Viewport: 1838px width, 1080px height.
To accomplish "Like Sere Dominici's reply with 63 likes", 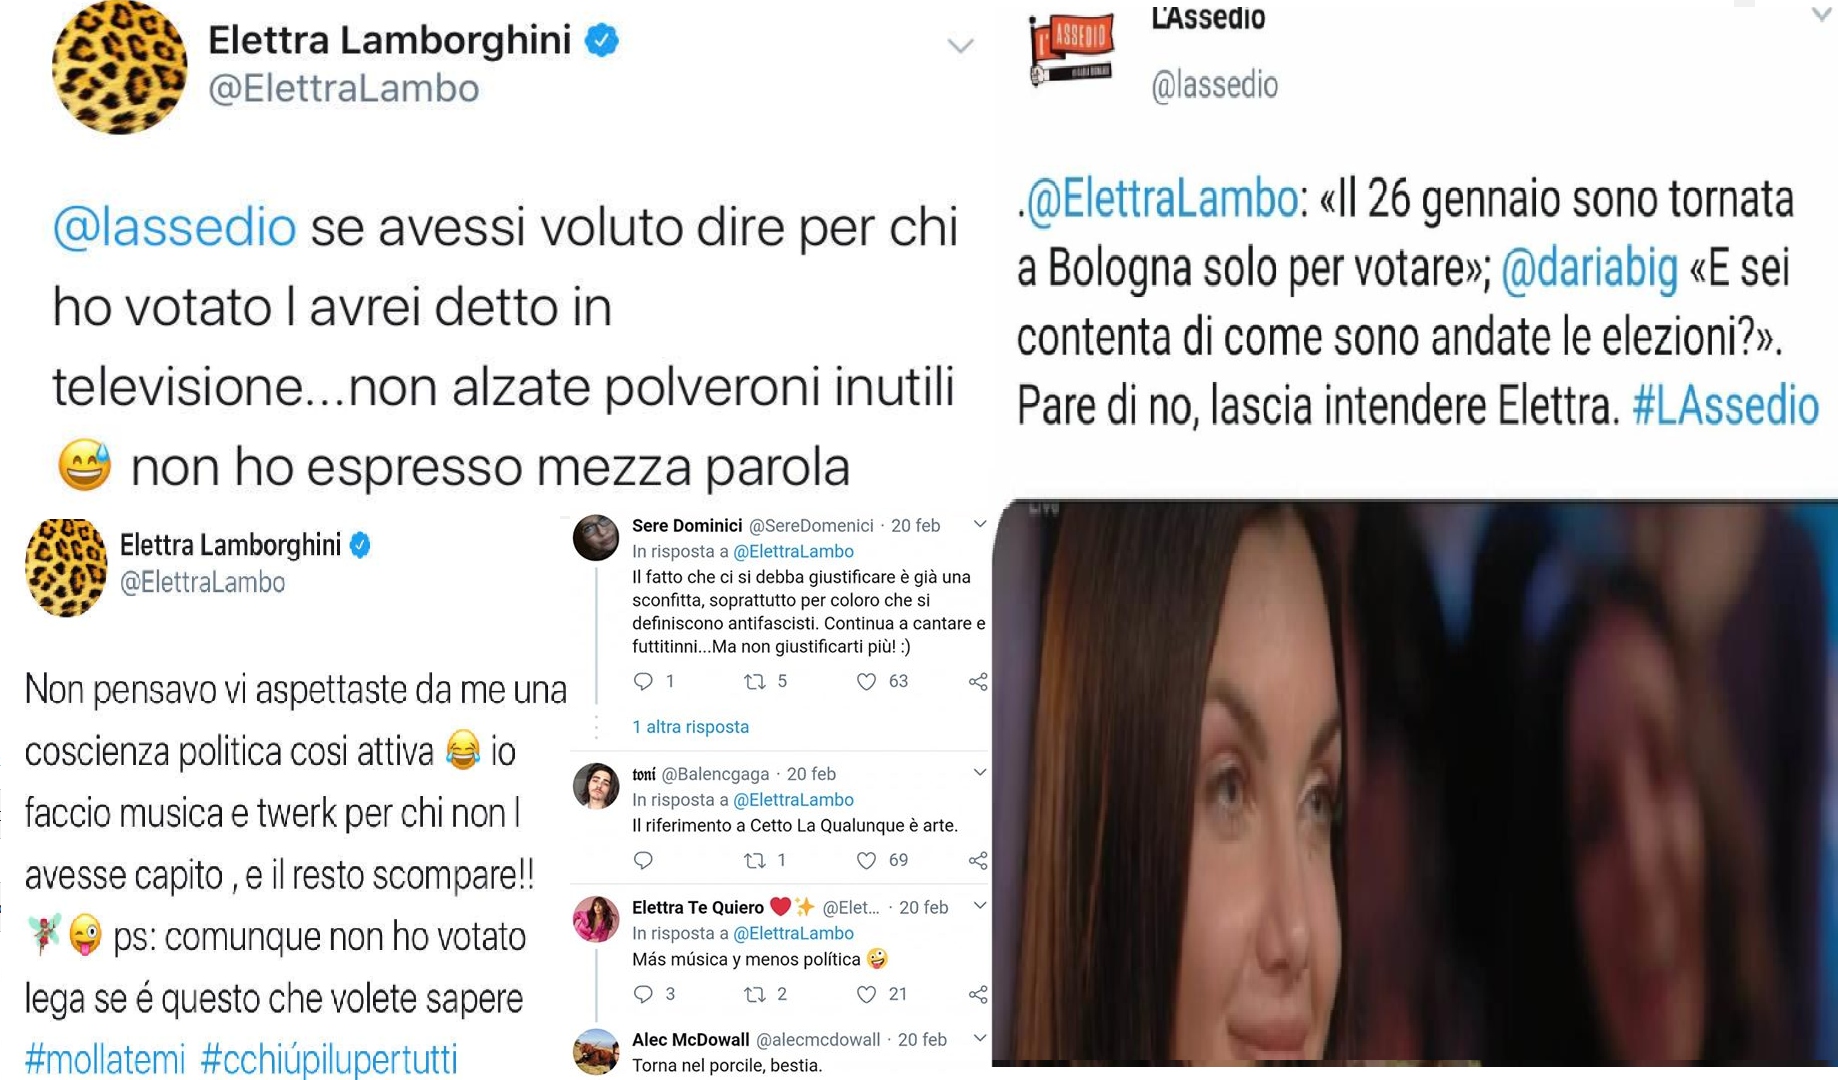I will [867, 682].
